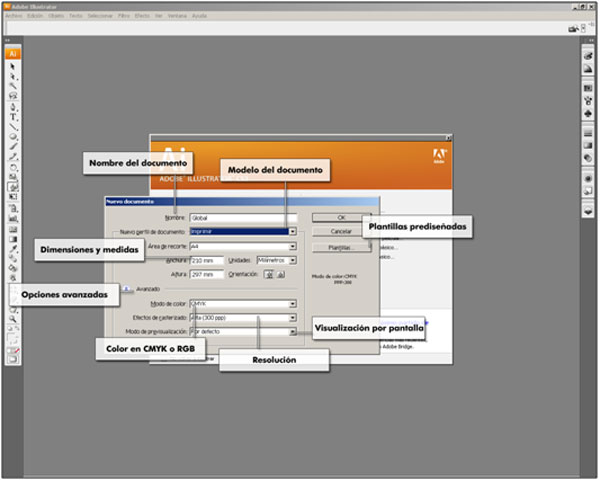Choose the Line Segment tool
The height and width of the screenshot is (480, 600).
point(13,127)
